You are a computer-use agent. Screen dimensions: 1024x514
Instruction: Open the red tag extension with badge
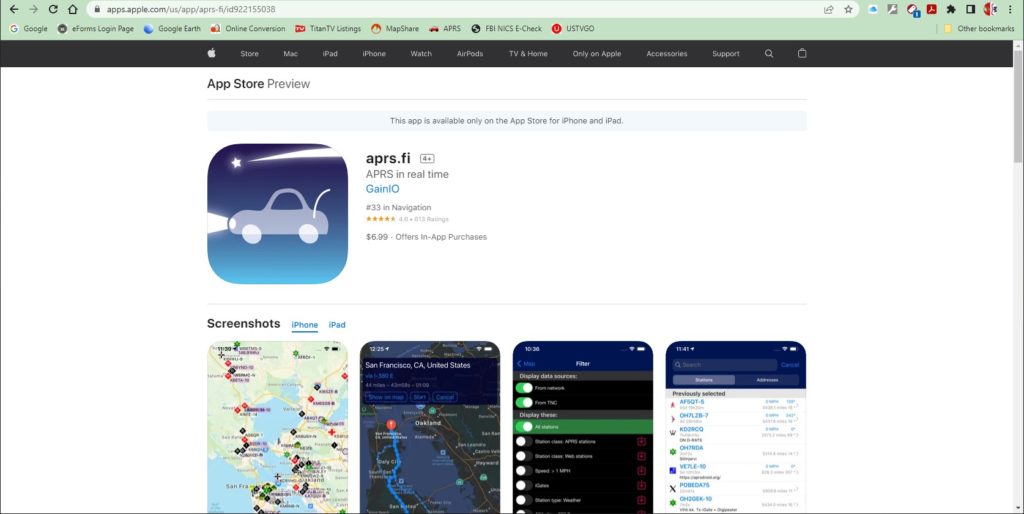pos(913,10)
